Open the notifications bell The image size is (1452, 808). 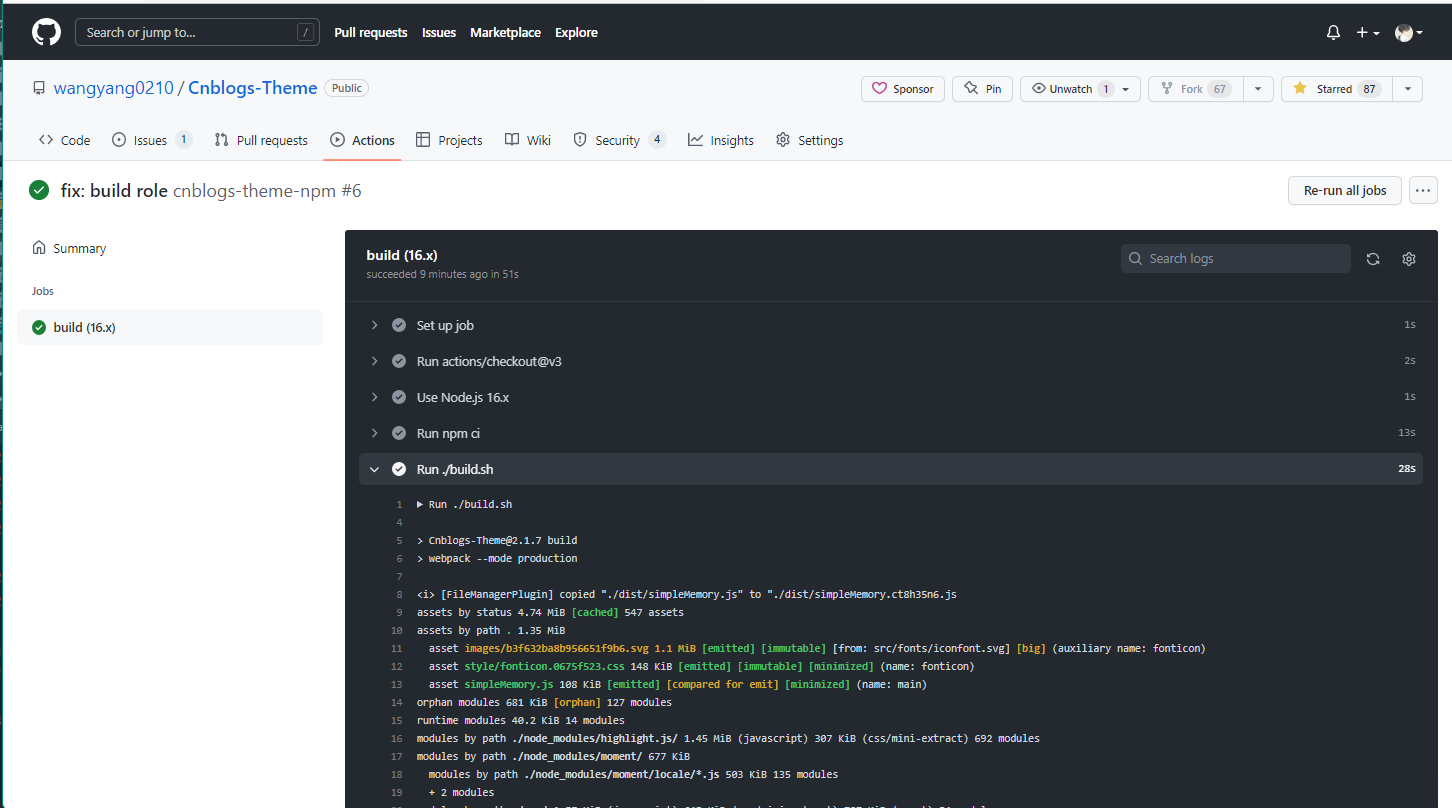(1333, 33)
